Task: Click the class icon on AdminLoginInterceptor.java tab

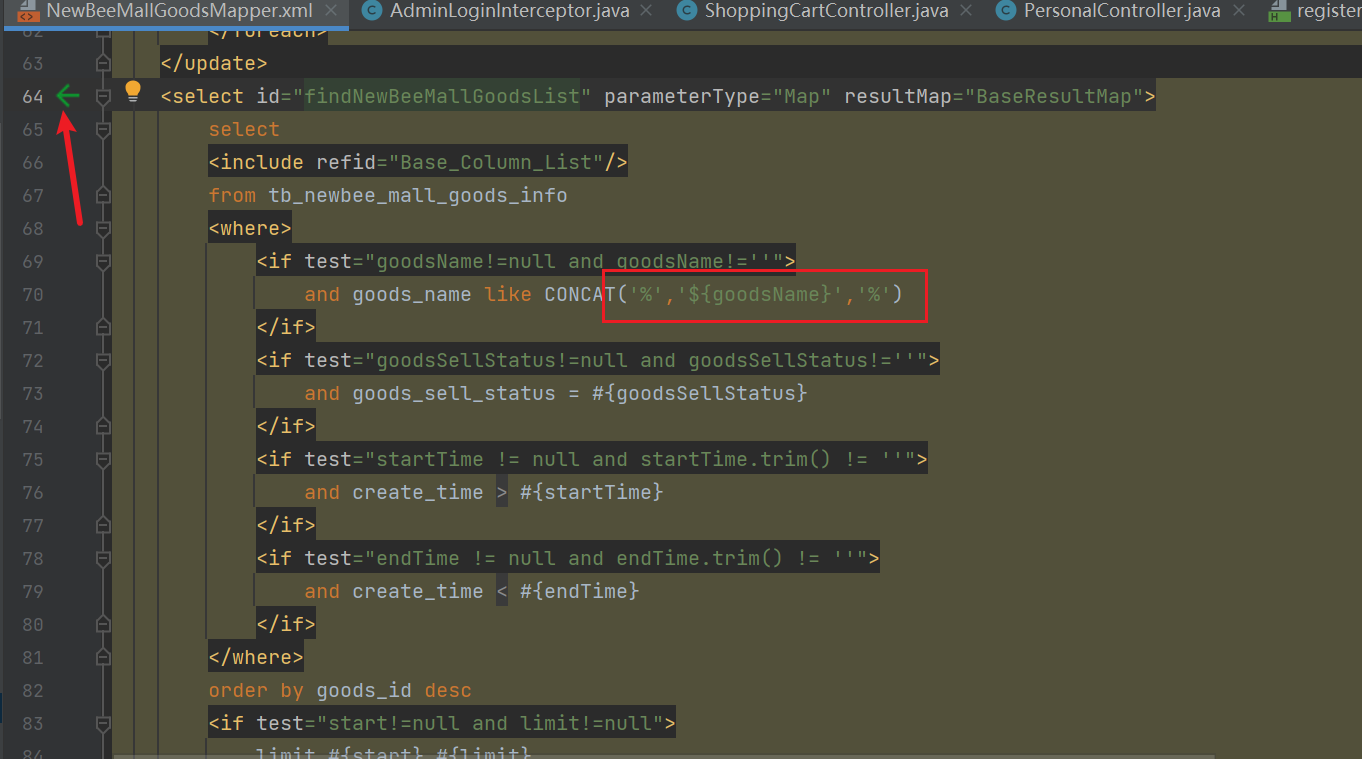Action: pyautogui.click(x=372, y=12)
